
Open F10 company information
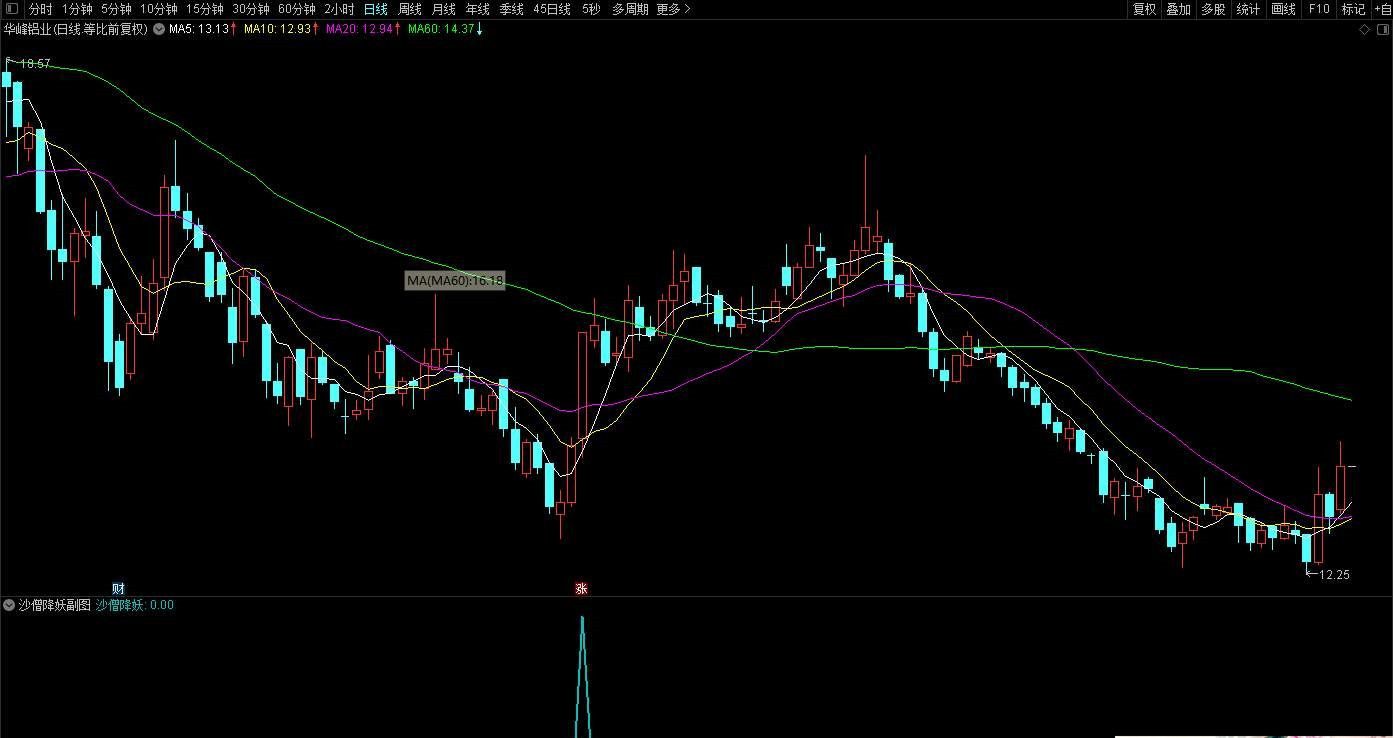[x=1319, y=9]
